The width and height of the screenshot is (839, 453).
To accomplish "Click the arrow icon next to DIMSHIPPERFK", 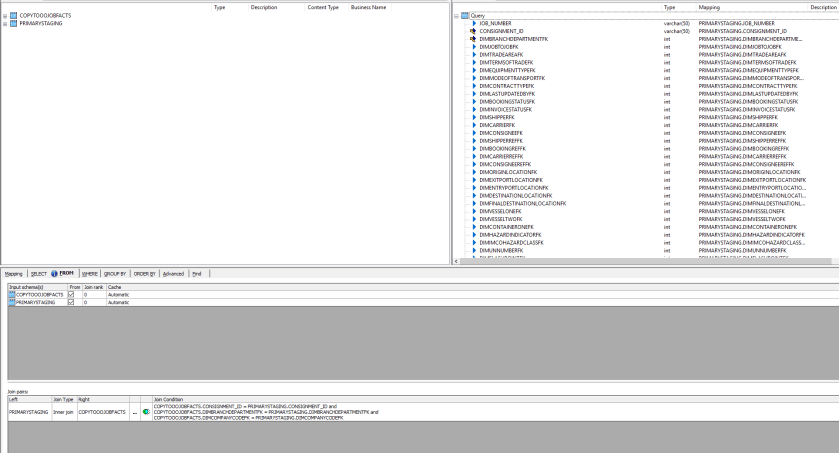I will pyautogui.click(x=475, y=117).
